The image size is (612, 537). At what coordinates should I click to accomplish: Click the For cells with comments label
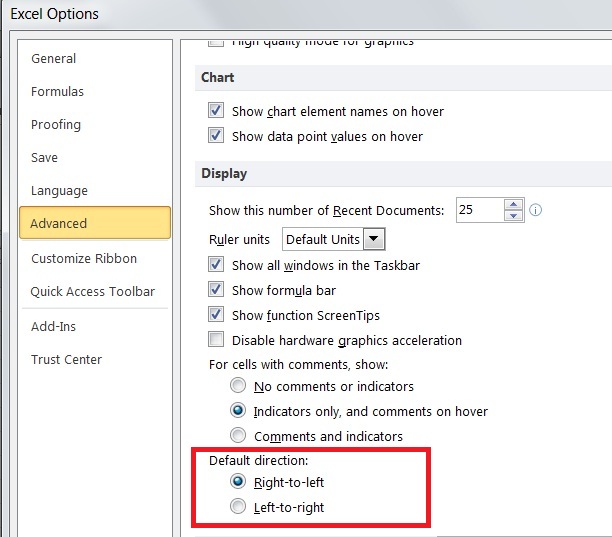pos(299,365)
